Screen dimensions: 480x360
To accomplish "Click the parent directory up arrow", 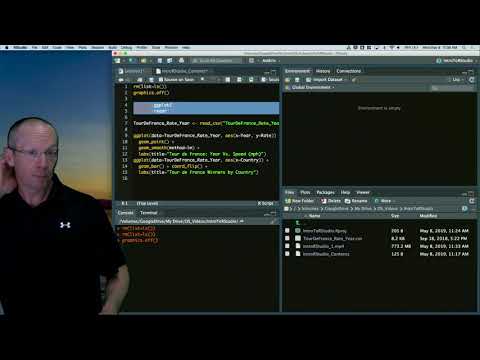I will point(298,223).
